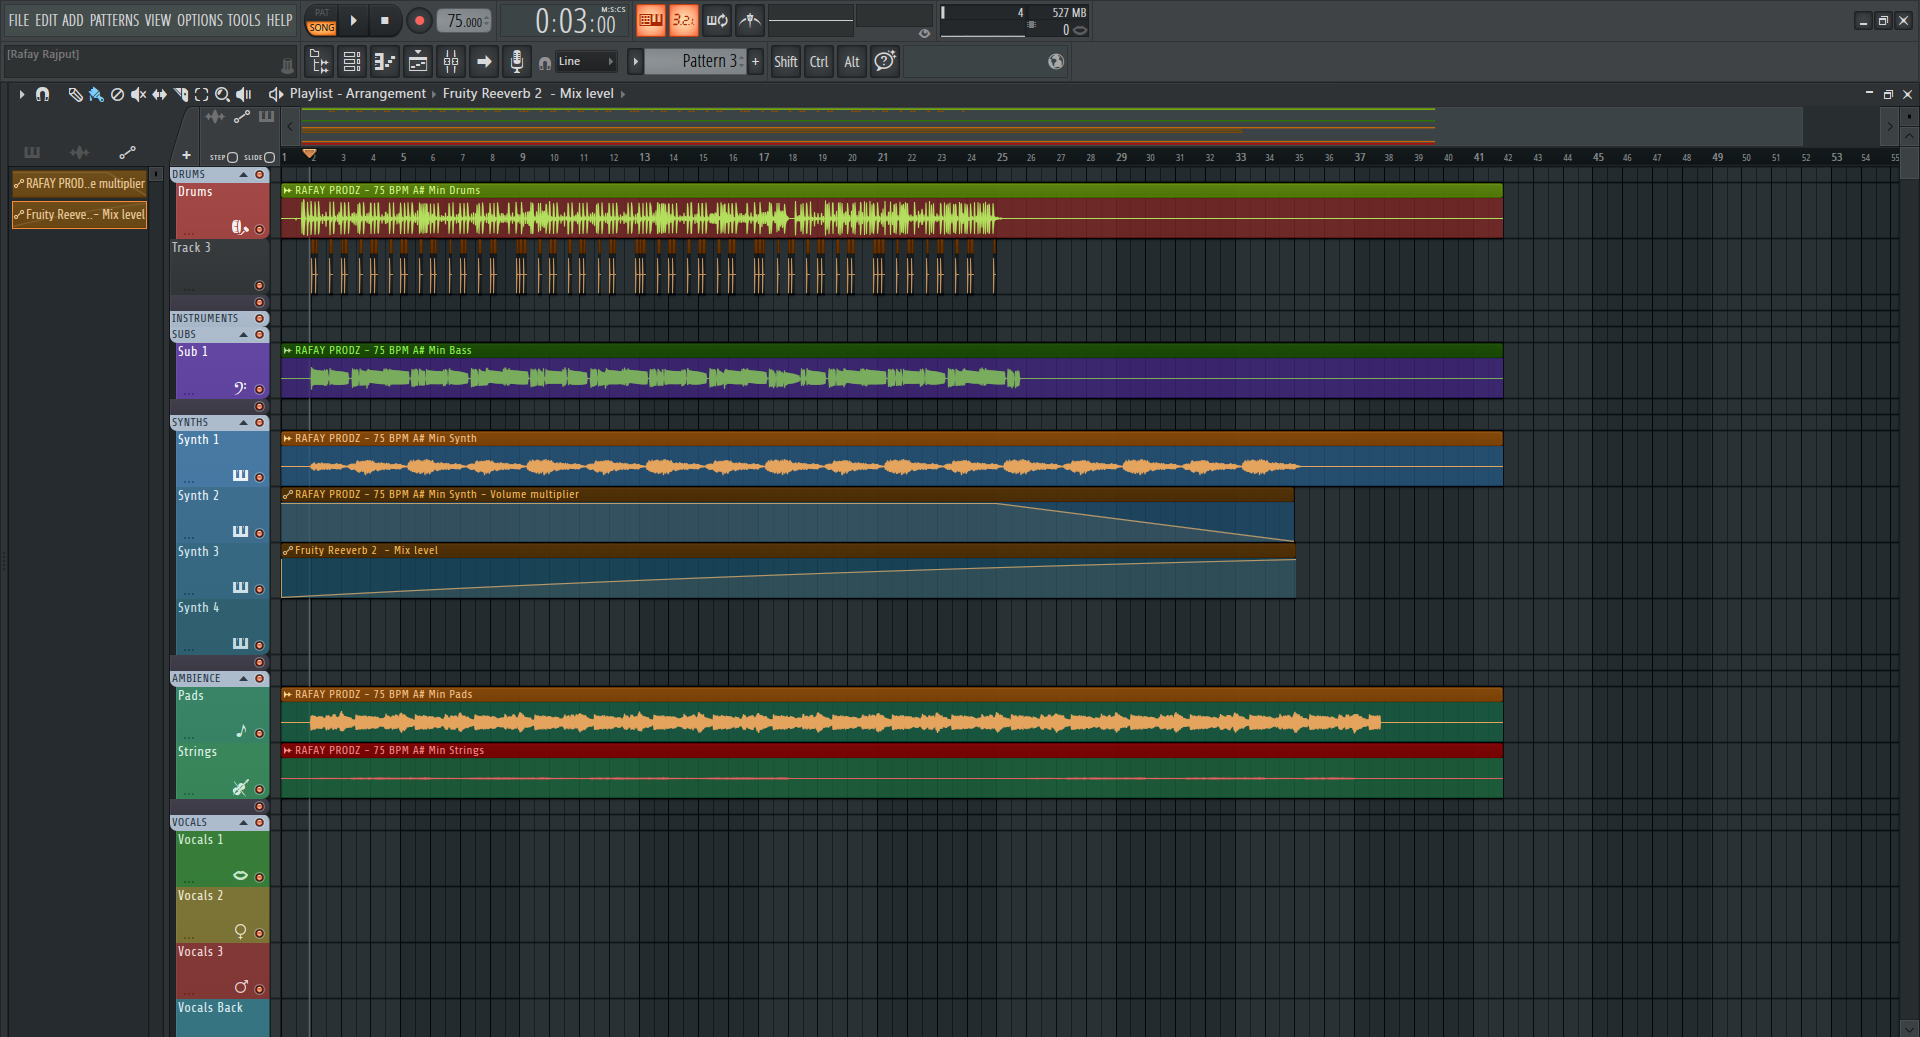Click the tempo 75.000 field
The width and height of the screenshot is (1920, 1037).
464,21
